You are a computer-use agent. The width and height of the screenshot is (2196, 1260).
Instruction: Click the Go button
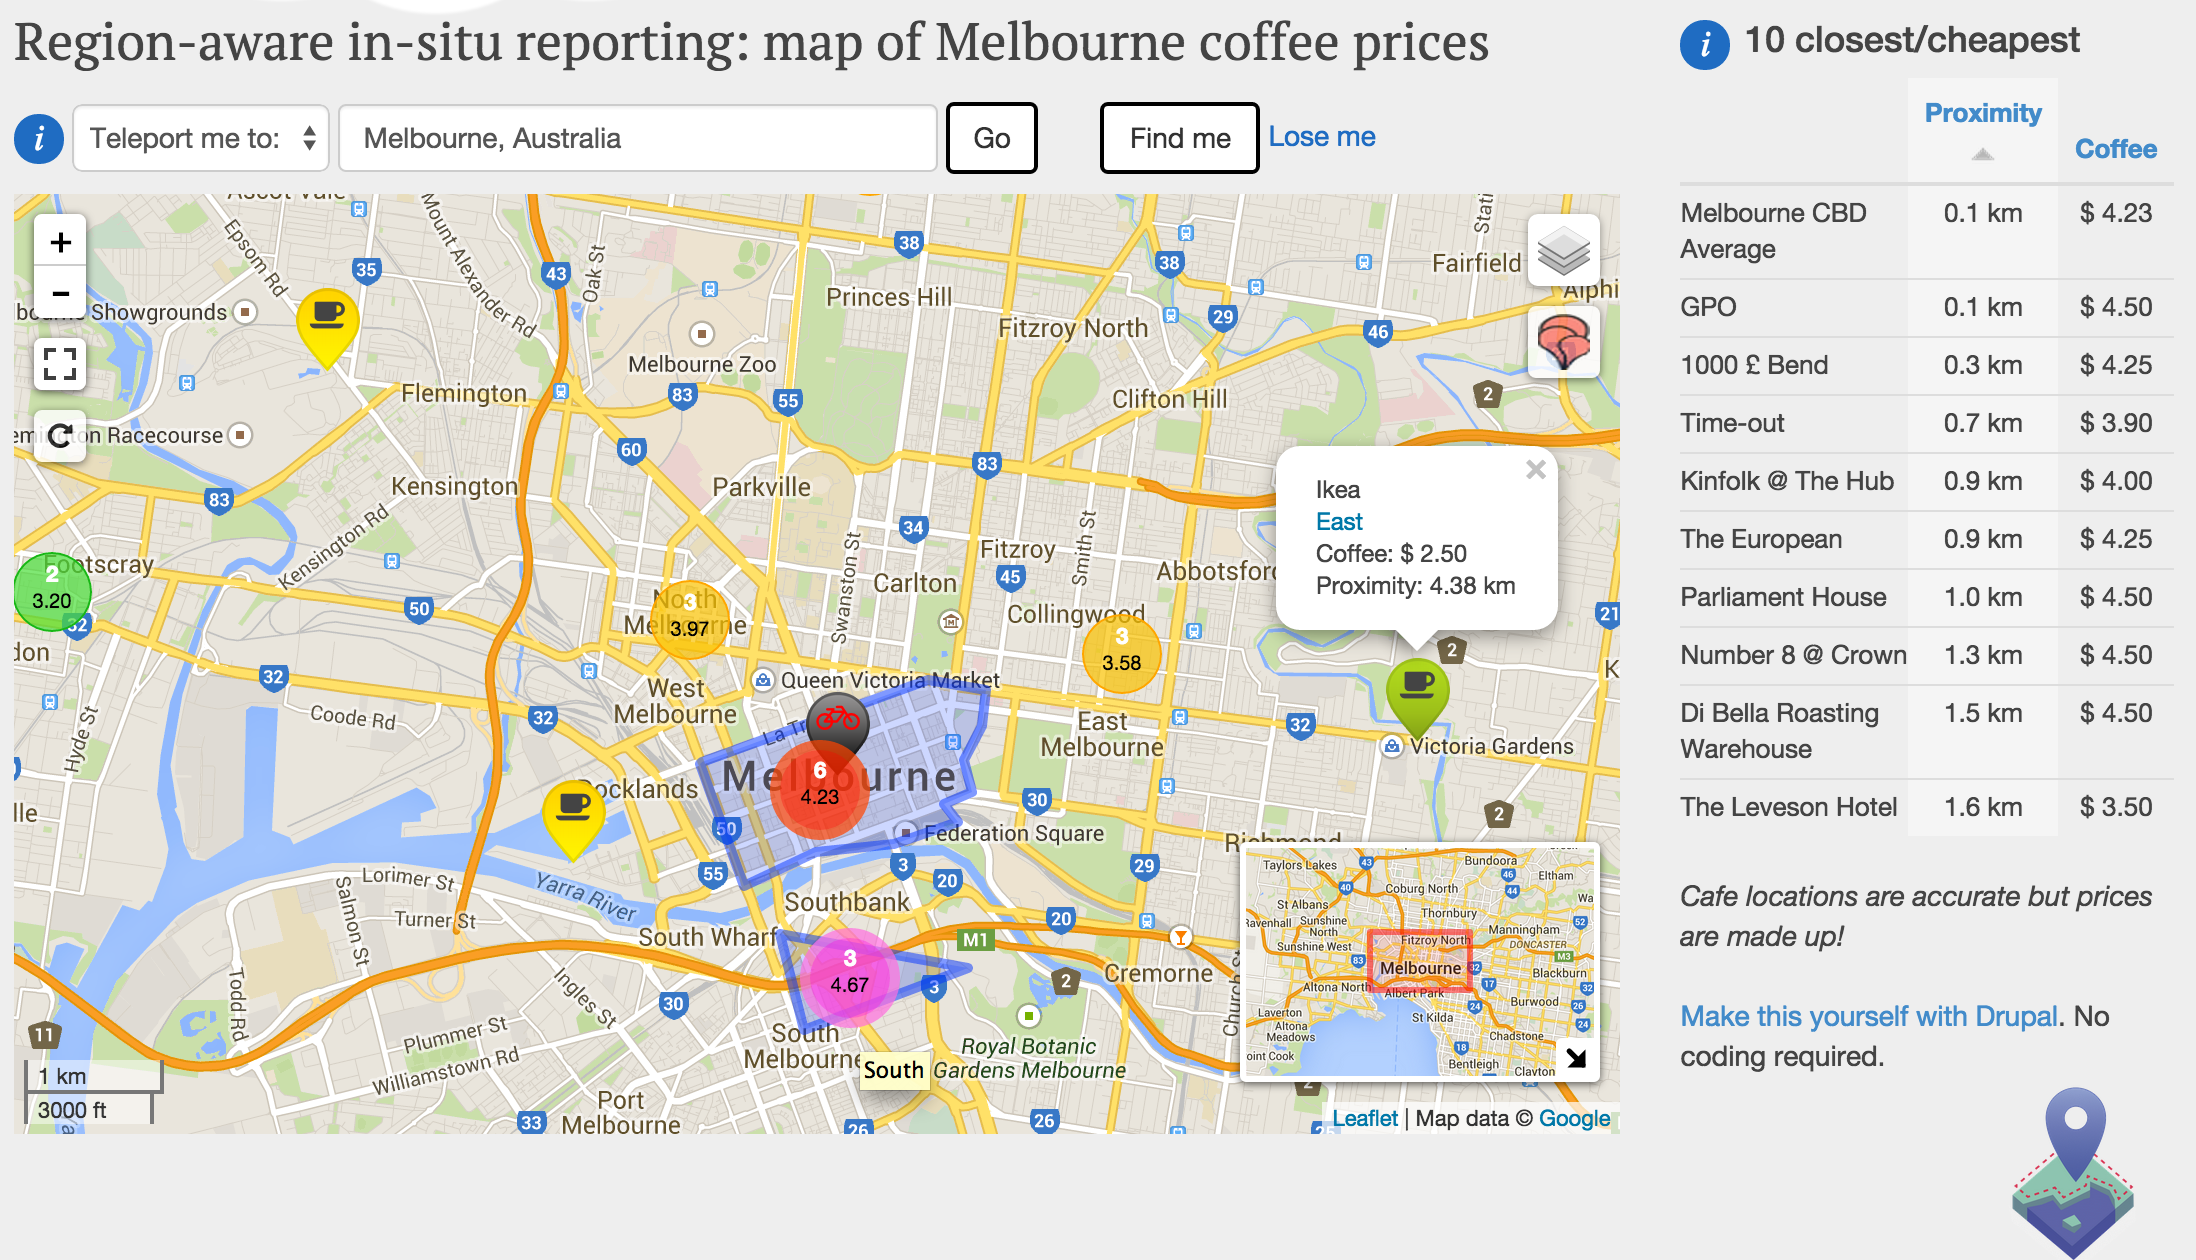tap(991, 138)
